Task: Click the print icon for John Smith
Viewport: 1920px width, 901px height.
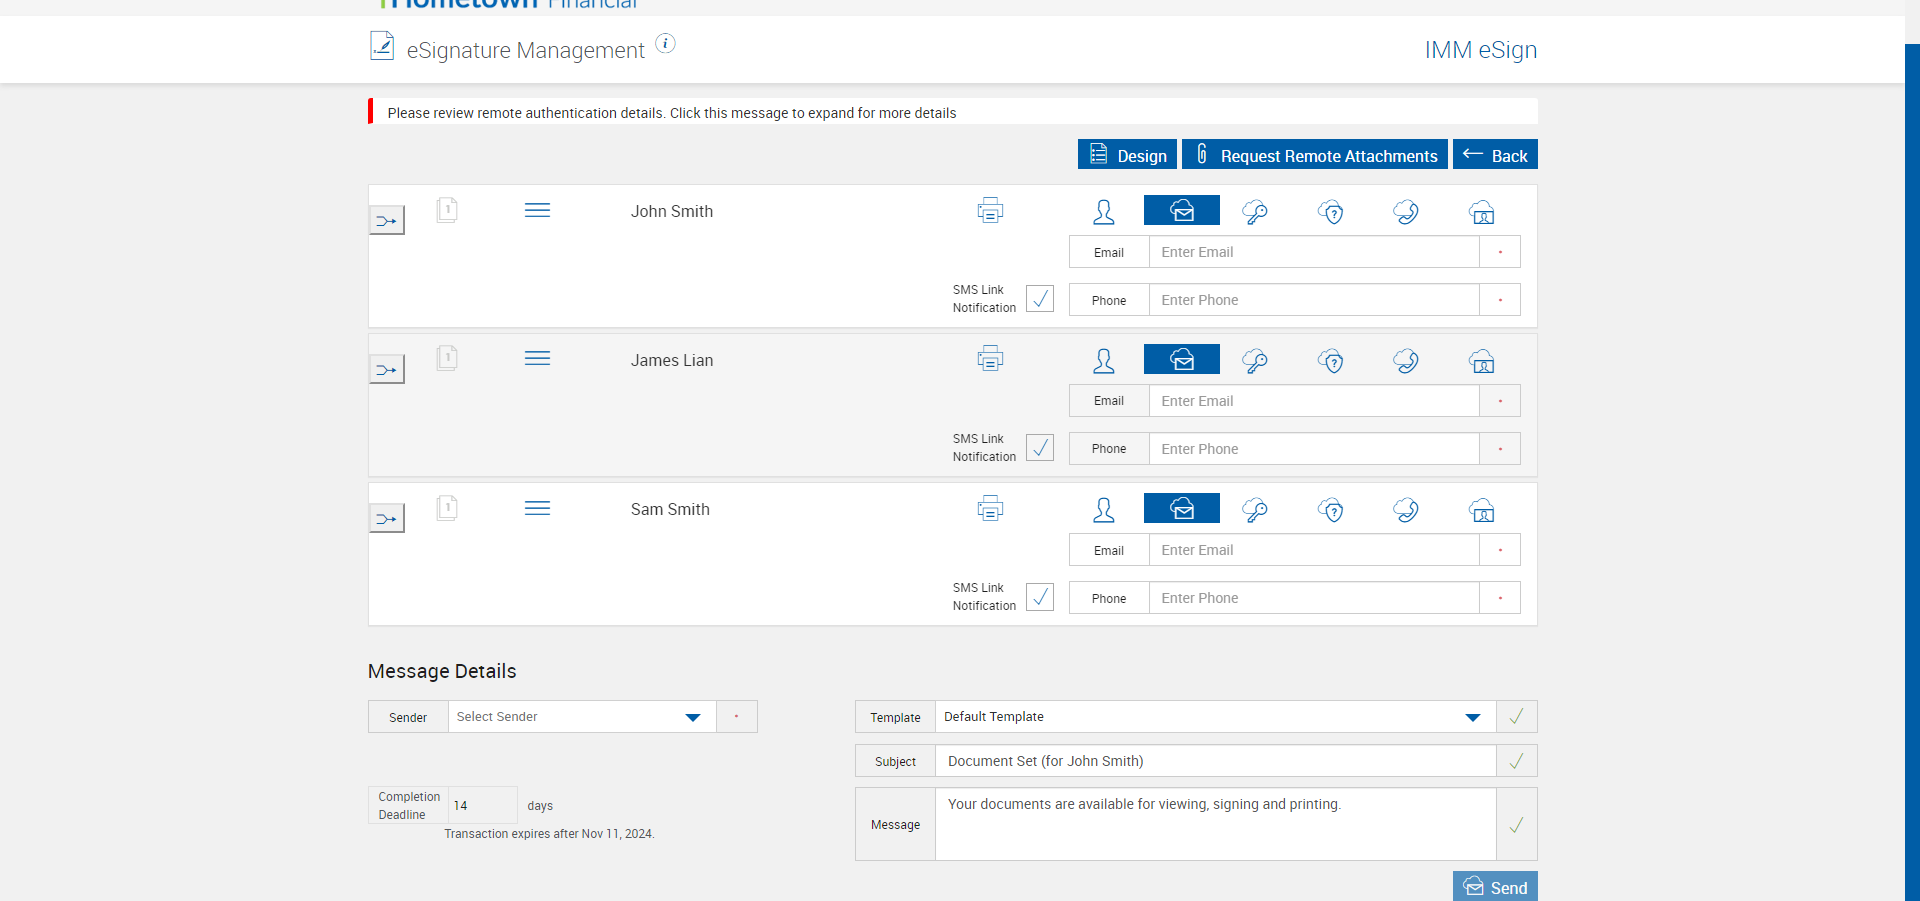Action: (990, 210)
